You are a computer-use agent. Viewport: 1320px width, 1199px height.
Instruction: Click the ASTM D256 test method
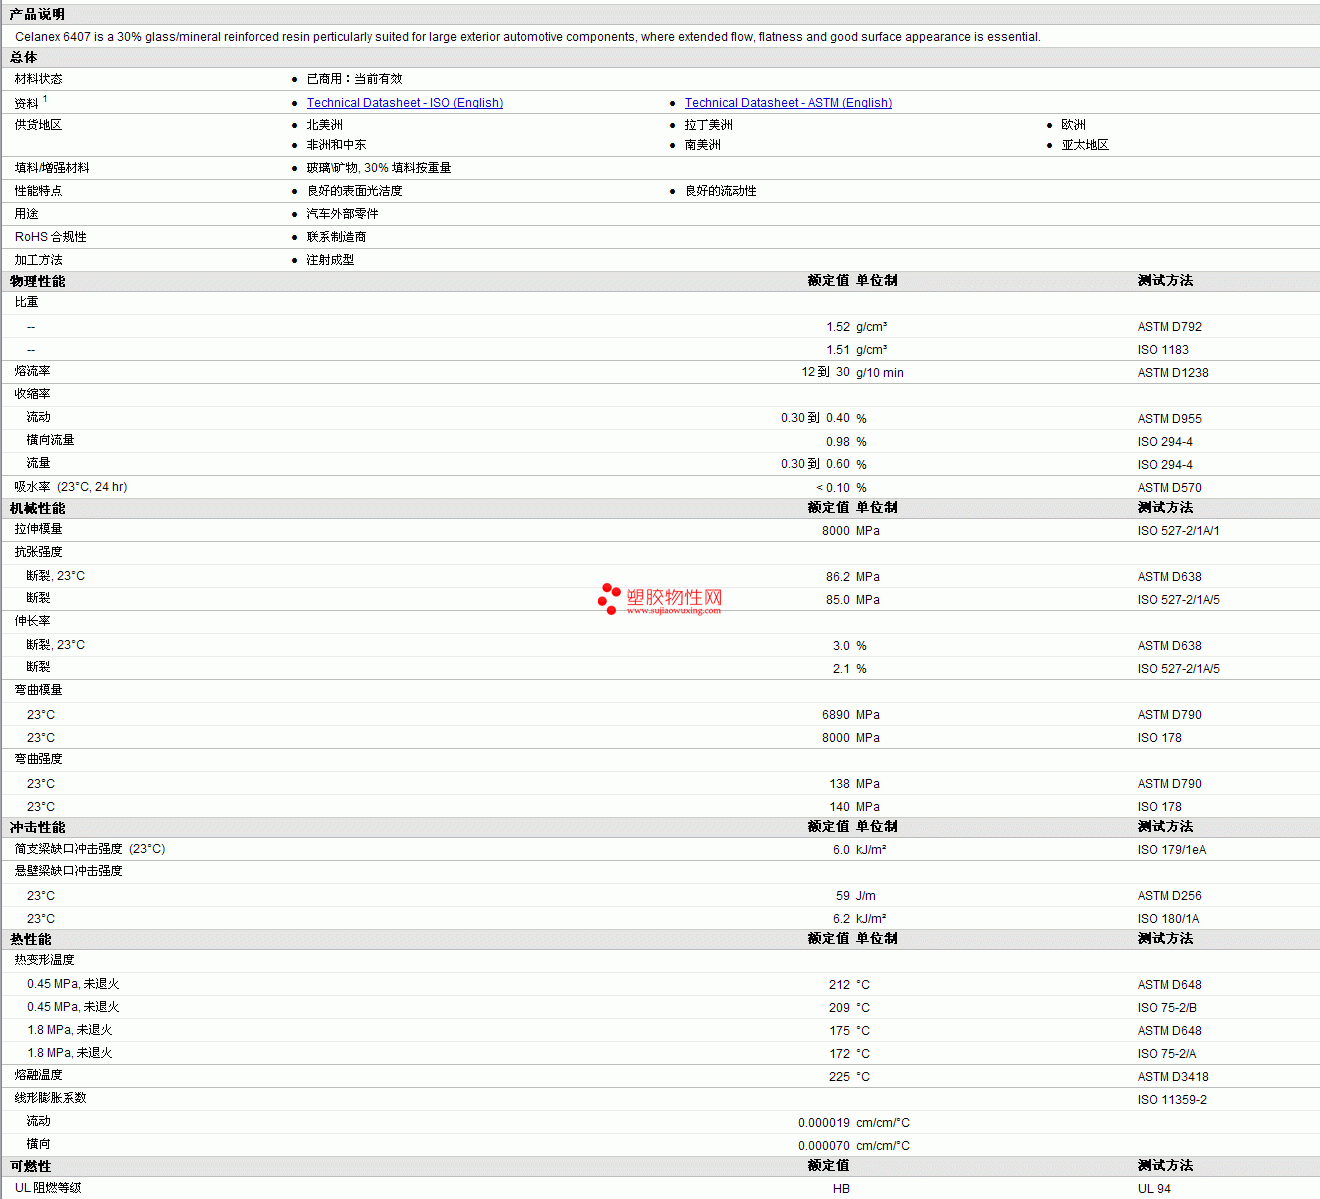pos(1170,896)
